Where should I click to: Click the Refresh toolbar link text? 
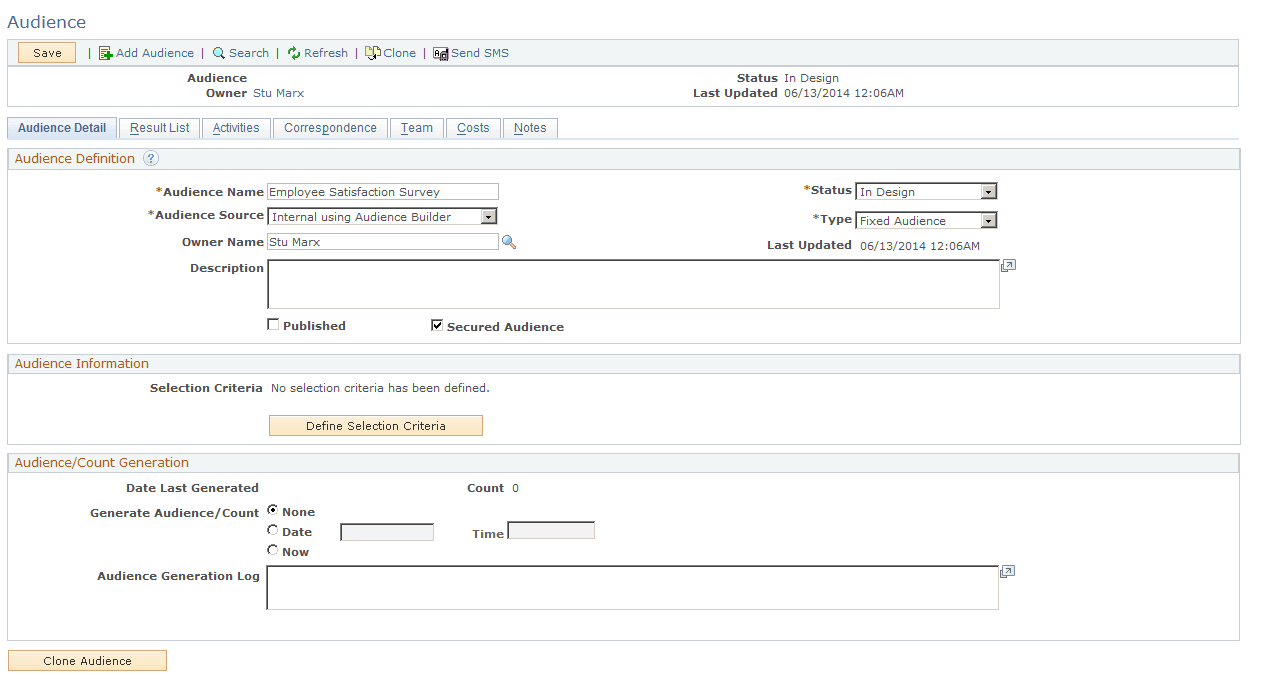tap(326, 53)
